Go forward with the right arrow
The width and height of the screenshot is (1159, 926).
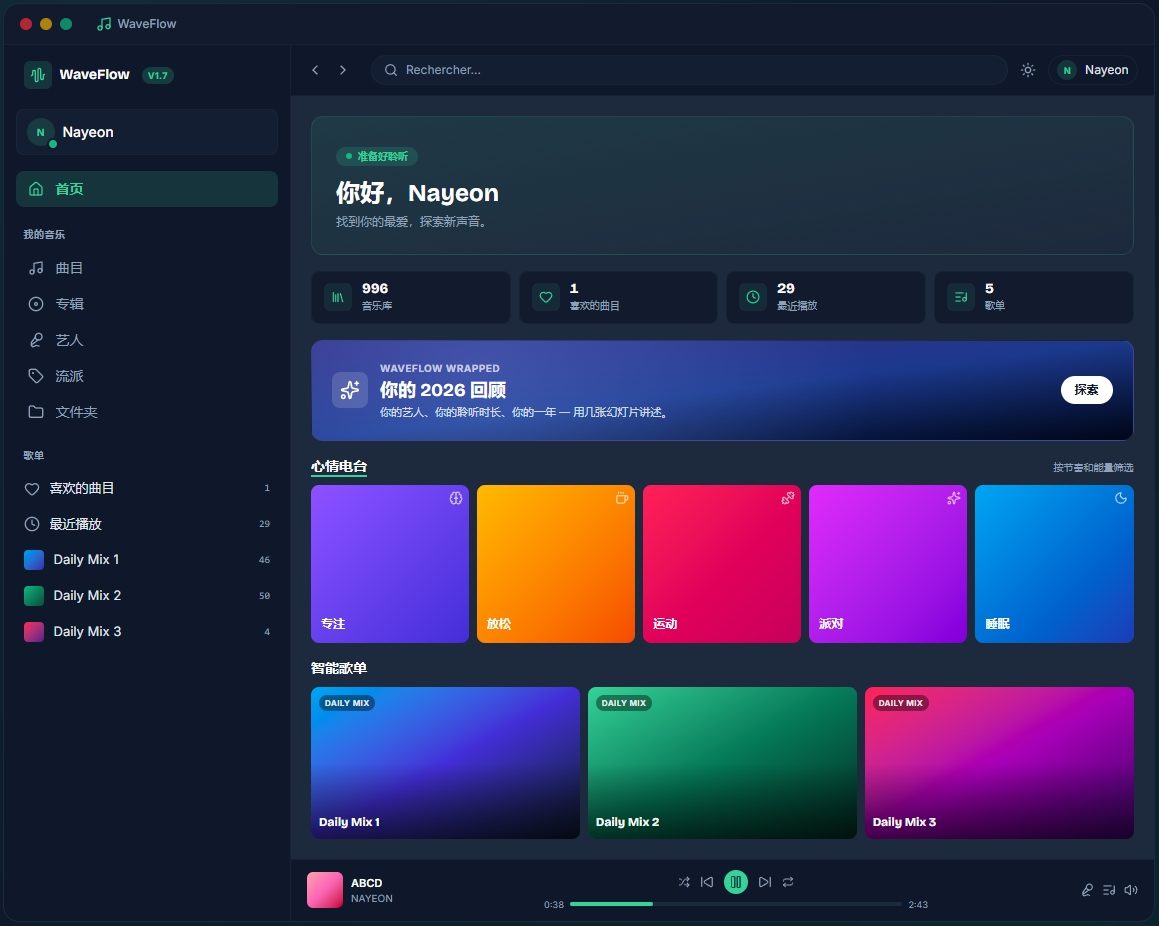tap(343, 70)
